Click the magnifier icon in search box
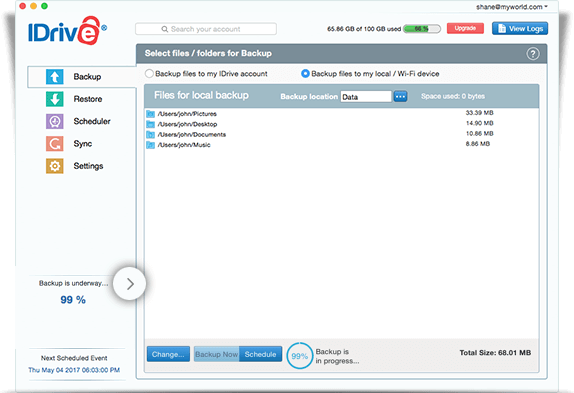The image size is (574, 393). 165,29
